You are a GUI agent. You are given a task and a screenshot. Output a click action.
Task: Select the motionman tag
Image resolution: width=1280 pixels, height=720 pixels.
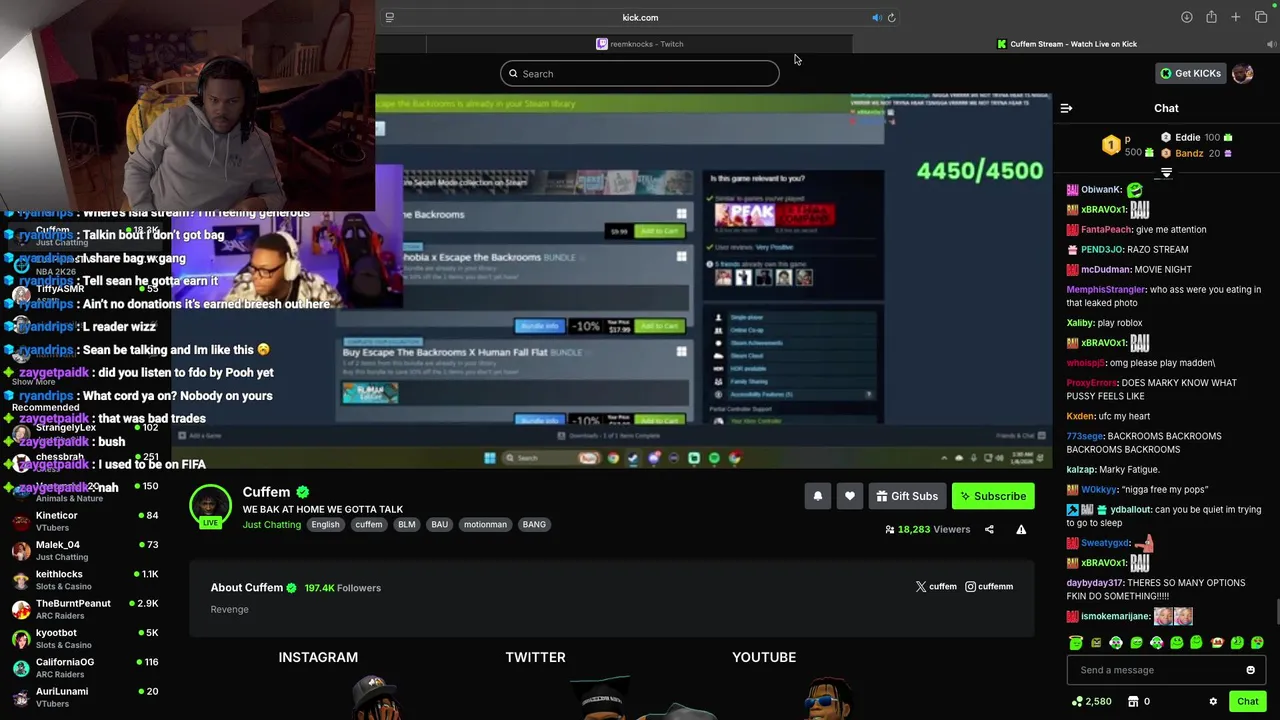485,525
